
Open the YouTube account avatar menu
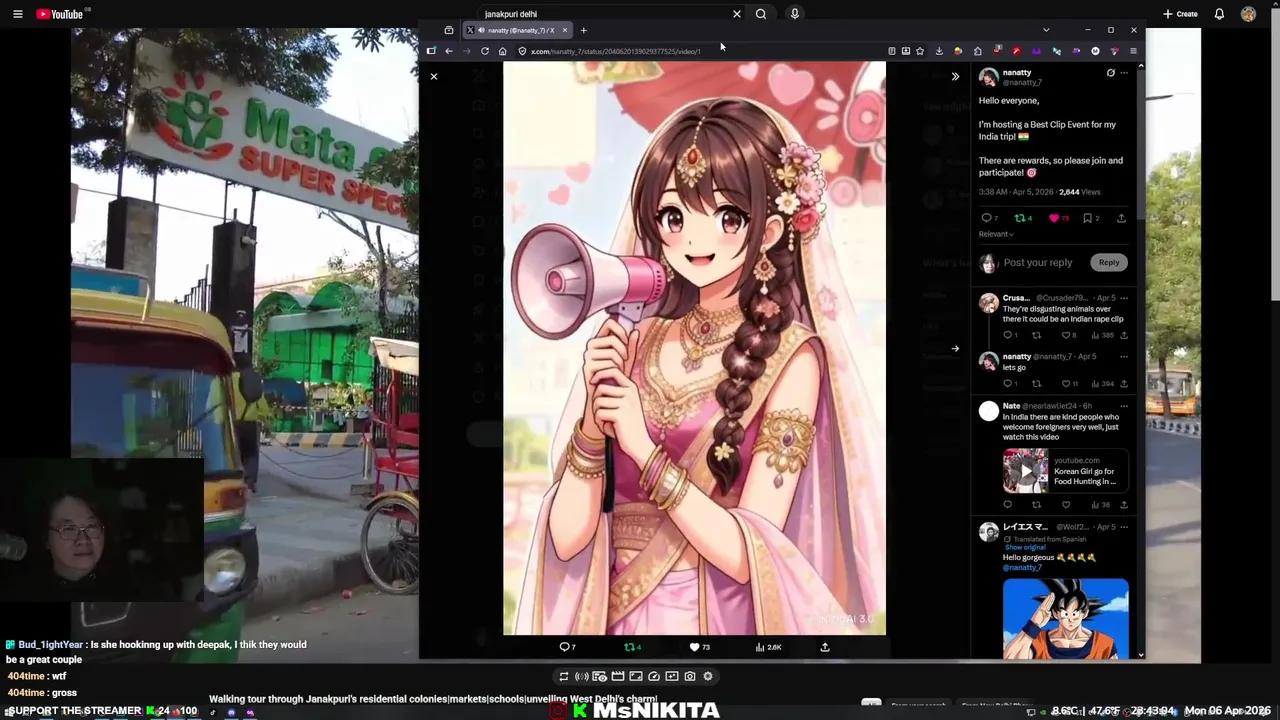1248,14
